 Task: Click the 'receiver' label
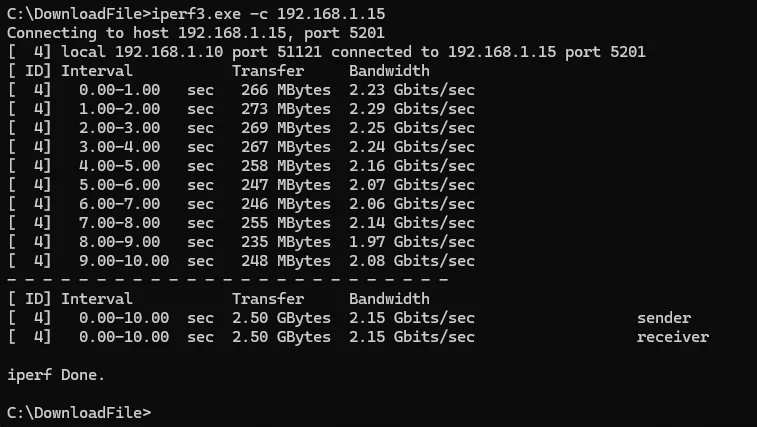point(673,337)
